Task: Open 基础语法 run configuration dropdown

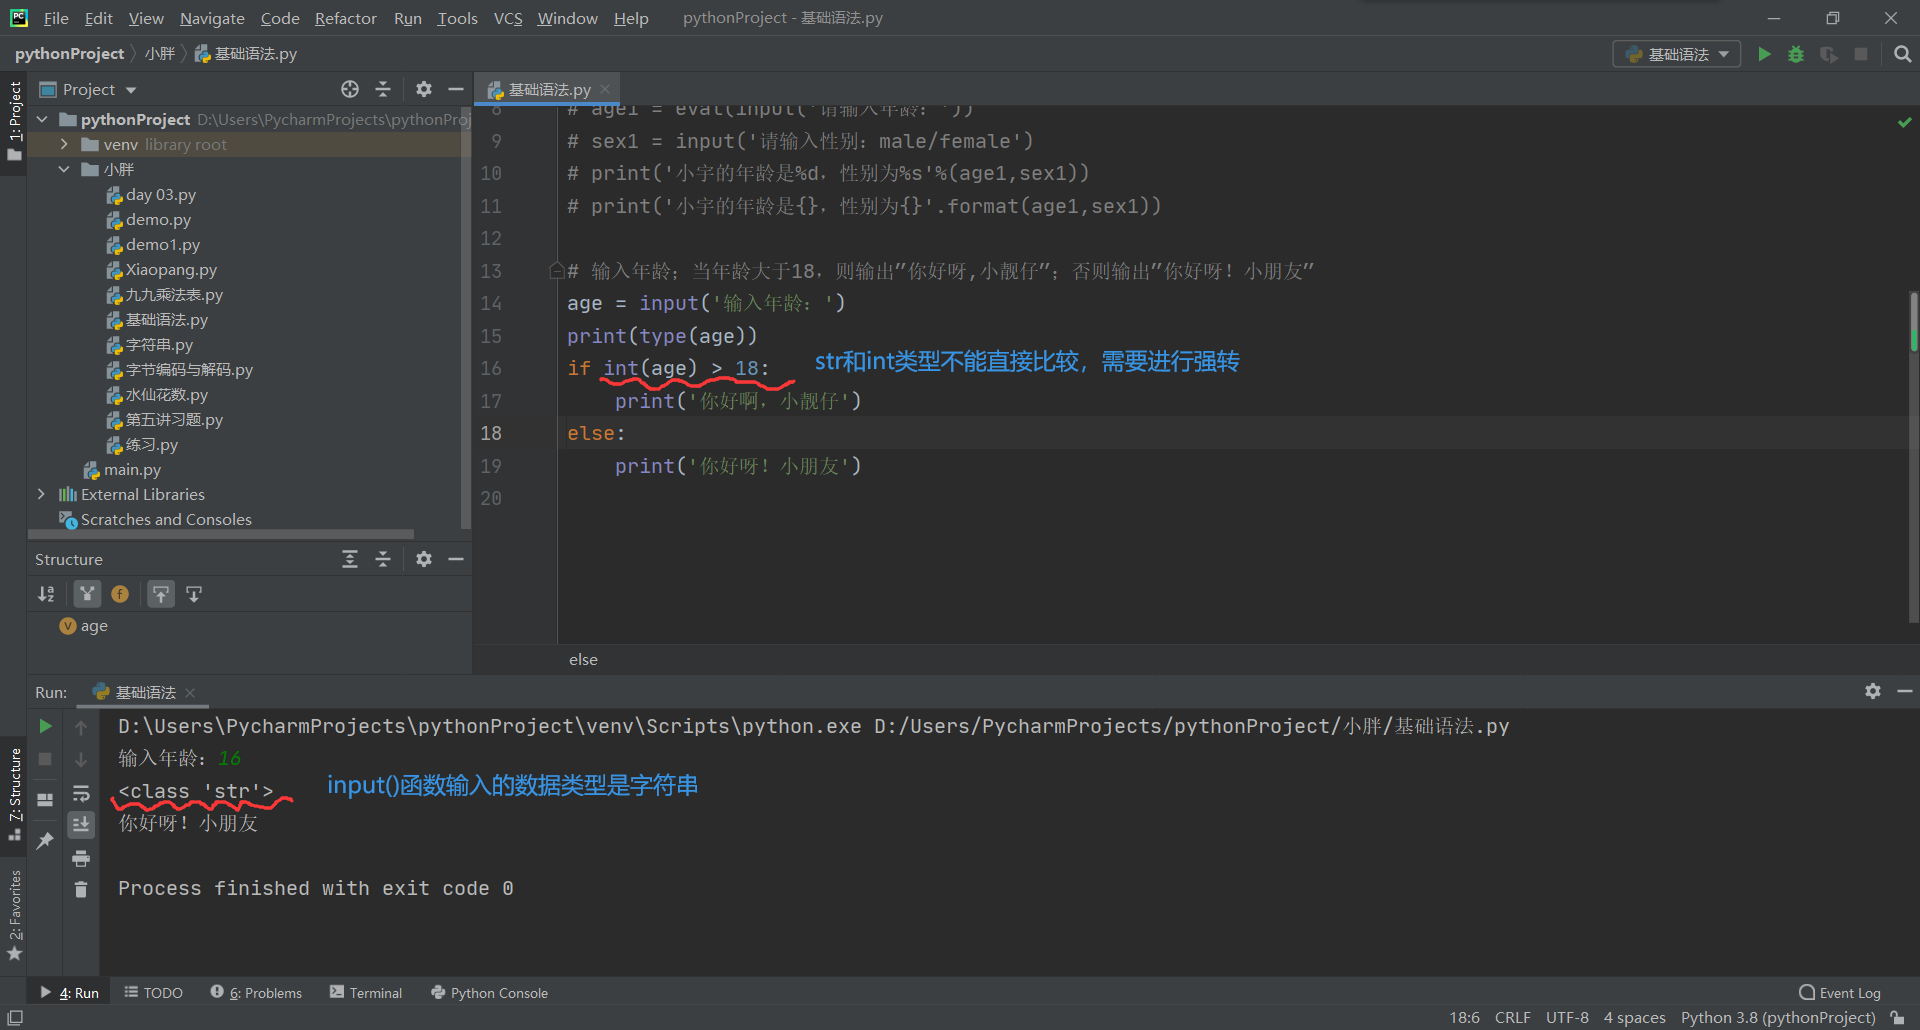Action: [x=1677, y=54]
